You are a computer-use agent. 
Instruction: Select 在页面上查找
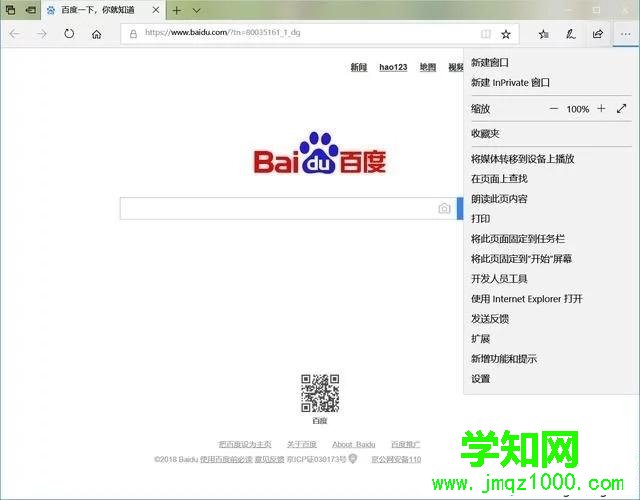pyautogui.click(x=499, y=179)
